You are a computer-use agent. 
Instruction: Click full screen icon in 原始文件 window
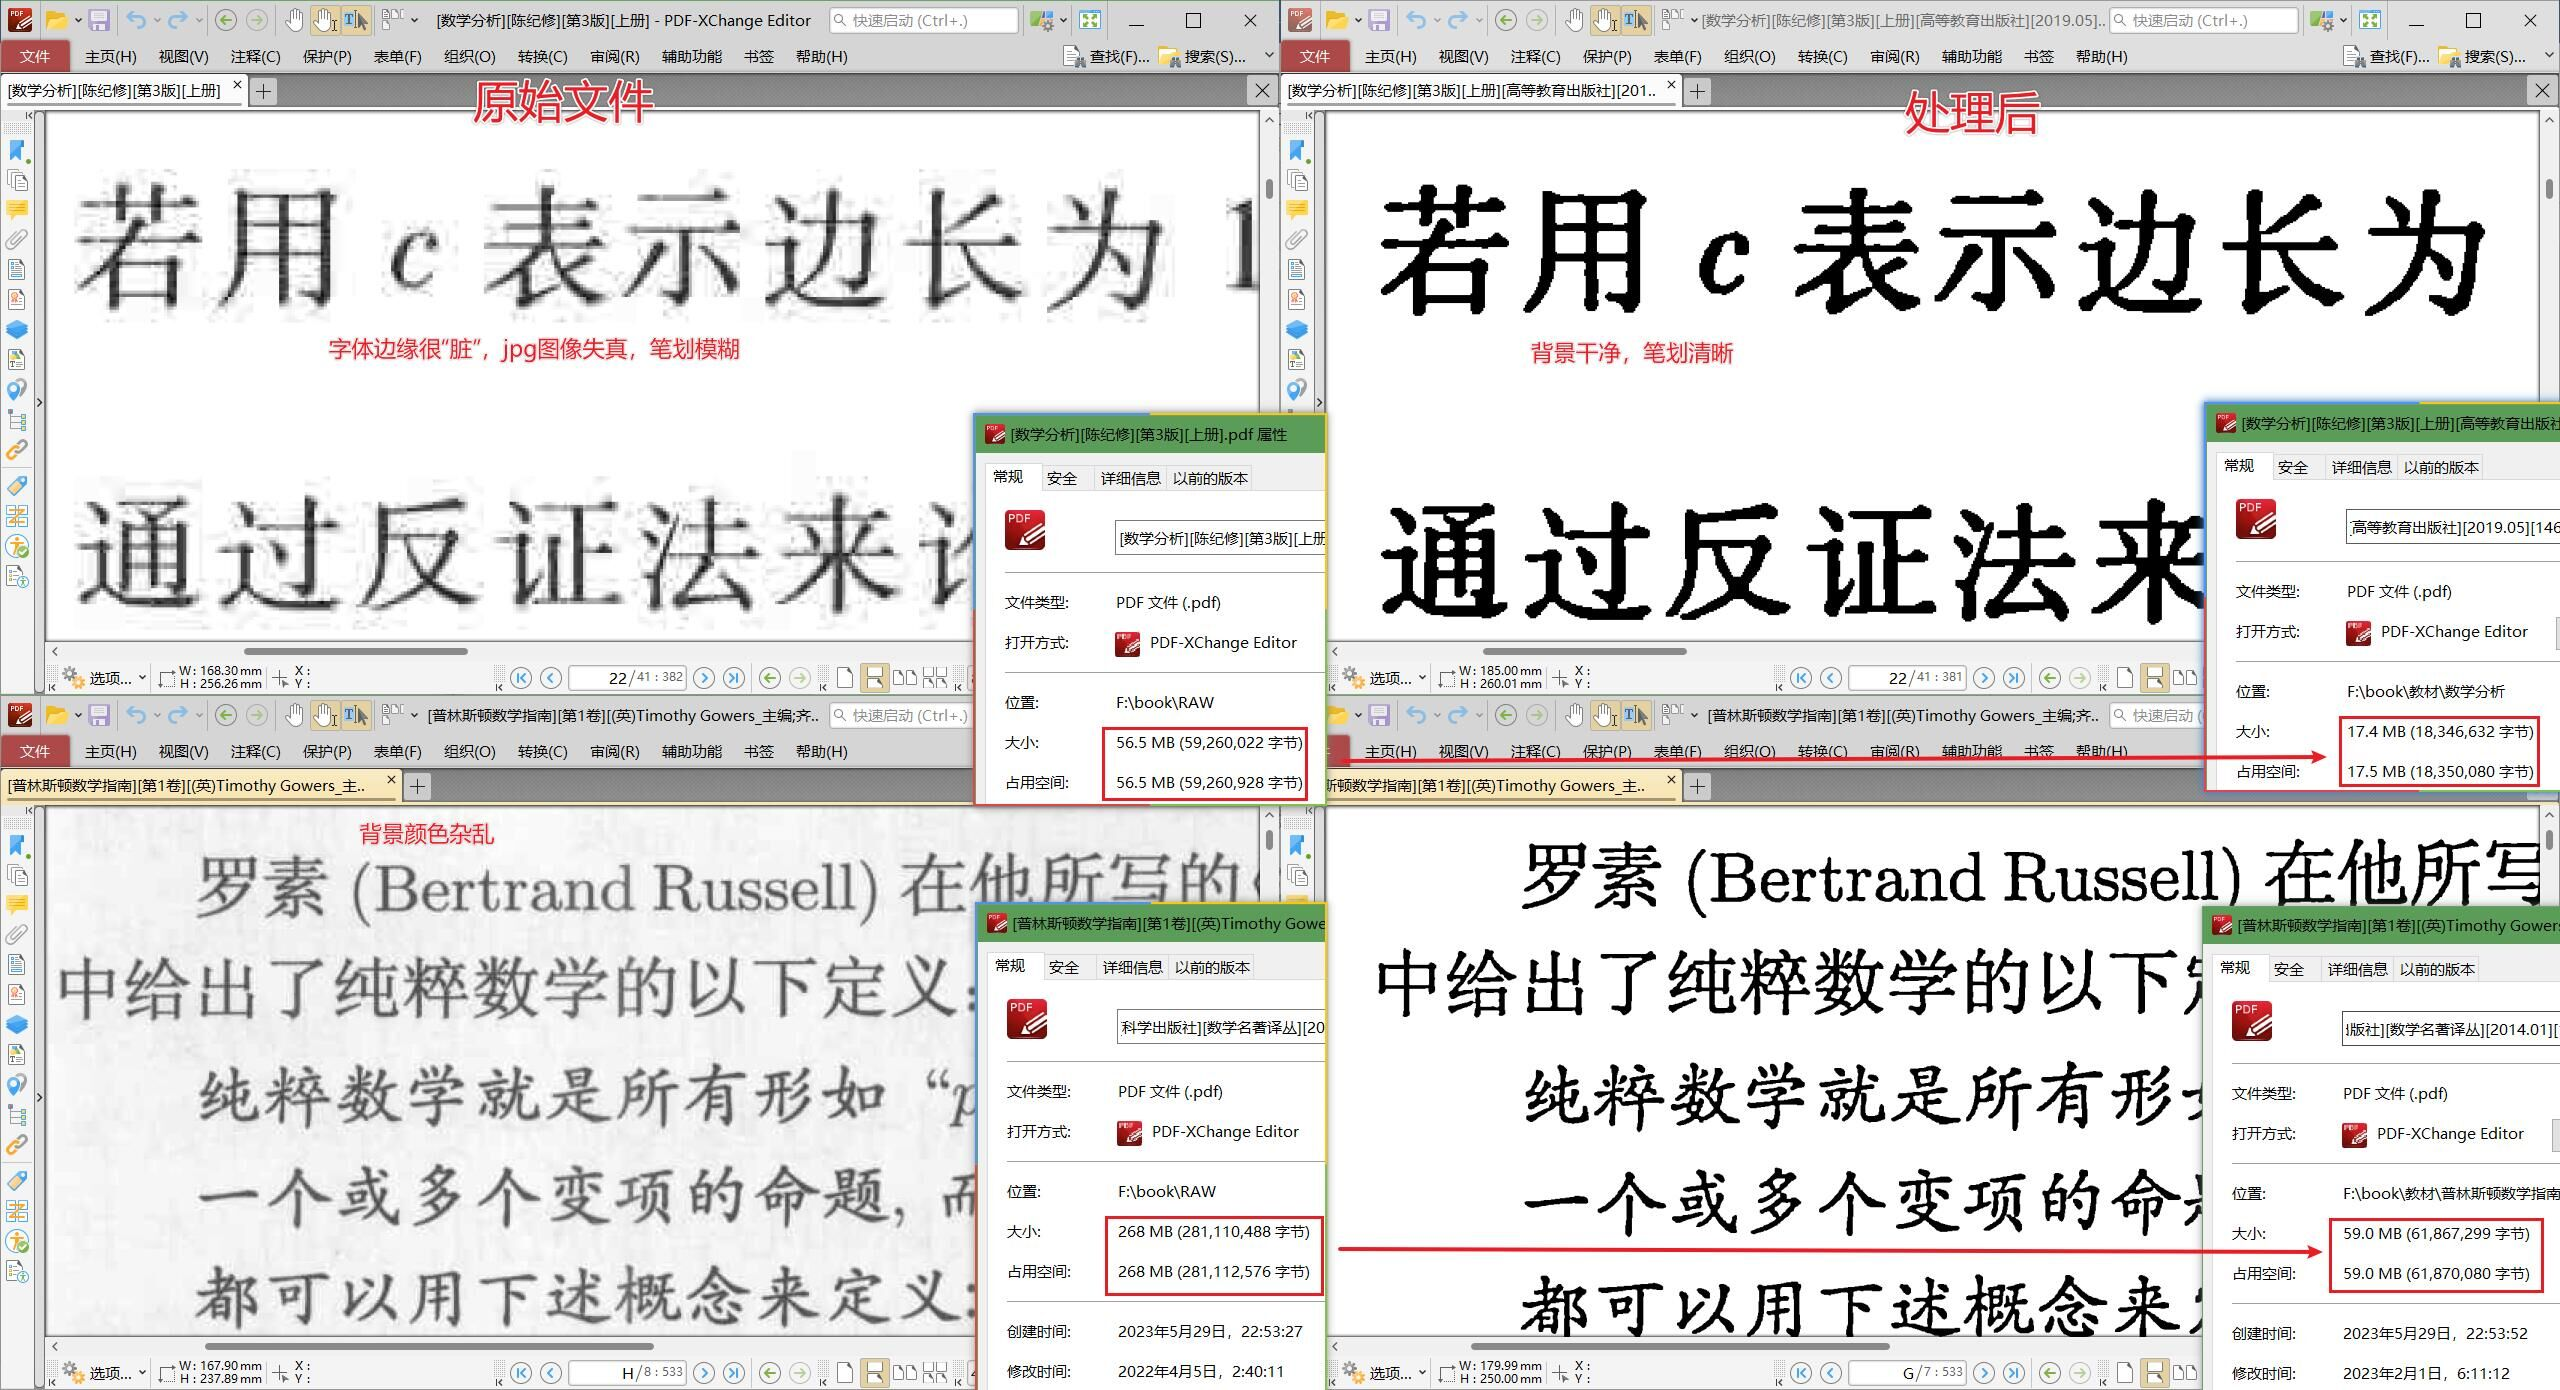click(x=1090, y=20)
